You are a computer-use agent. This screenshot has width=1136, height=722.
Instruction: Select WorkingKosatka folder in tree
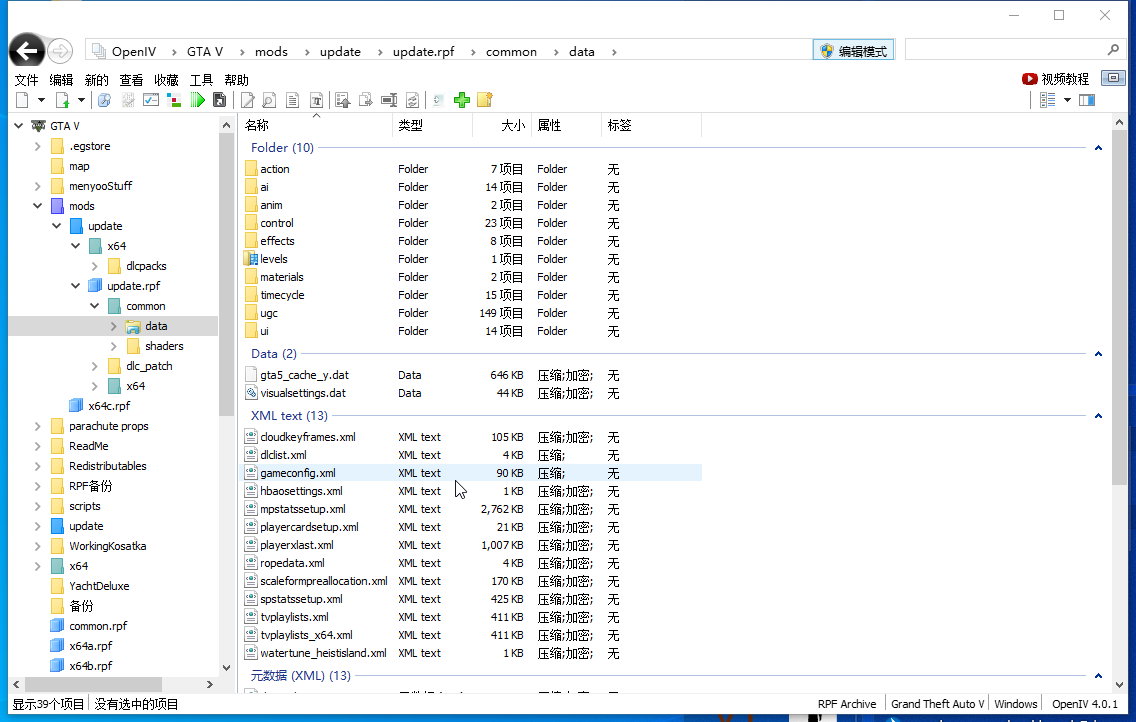pos(107,546)
